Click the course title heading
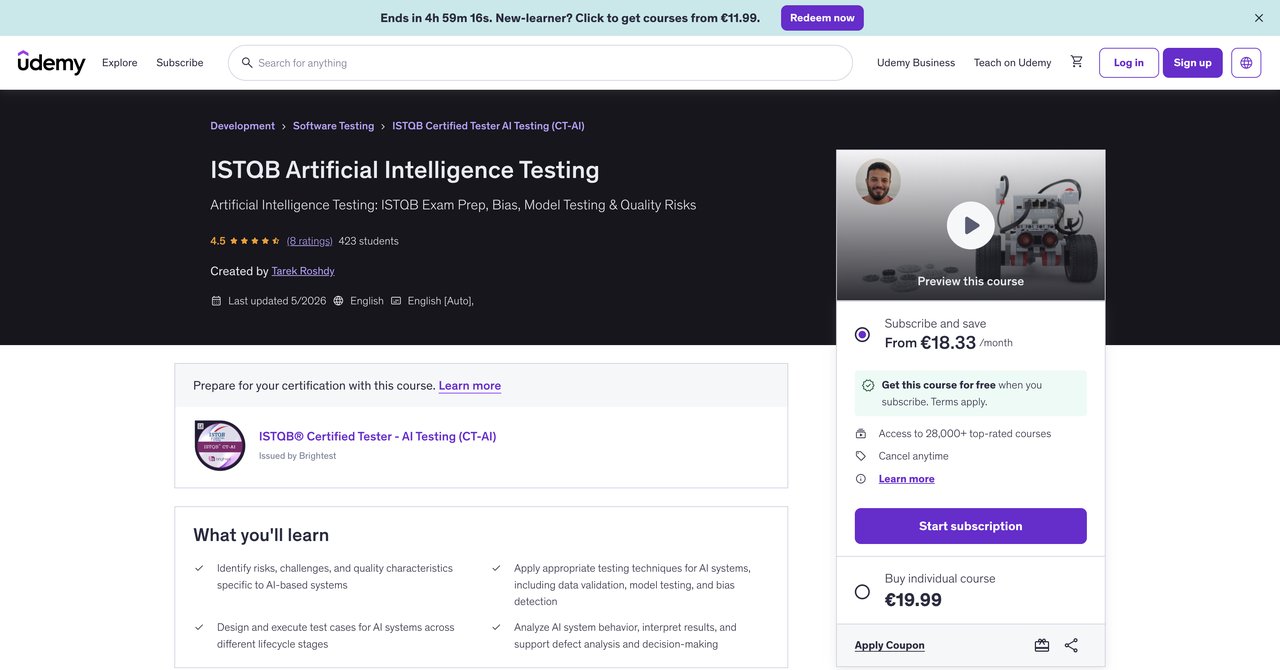 tap(405, 170)
